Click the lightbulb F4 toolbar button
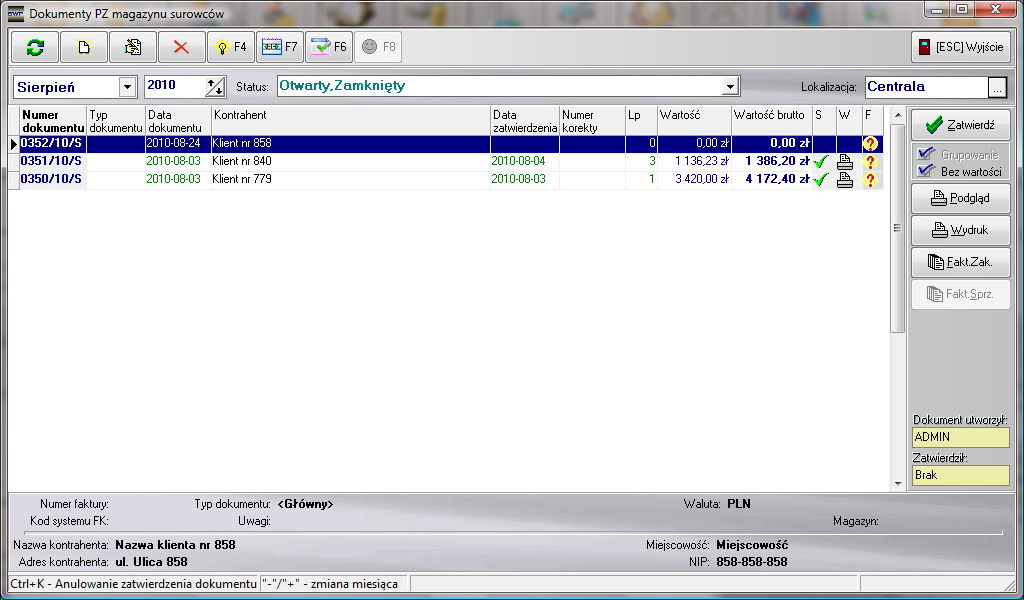This screenshot has height=600, width=1024. coord(230,47)
